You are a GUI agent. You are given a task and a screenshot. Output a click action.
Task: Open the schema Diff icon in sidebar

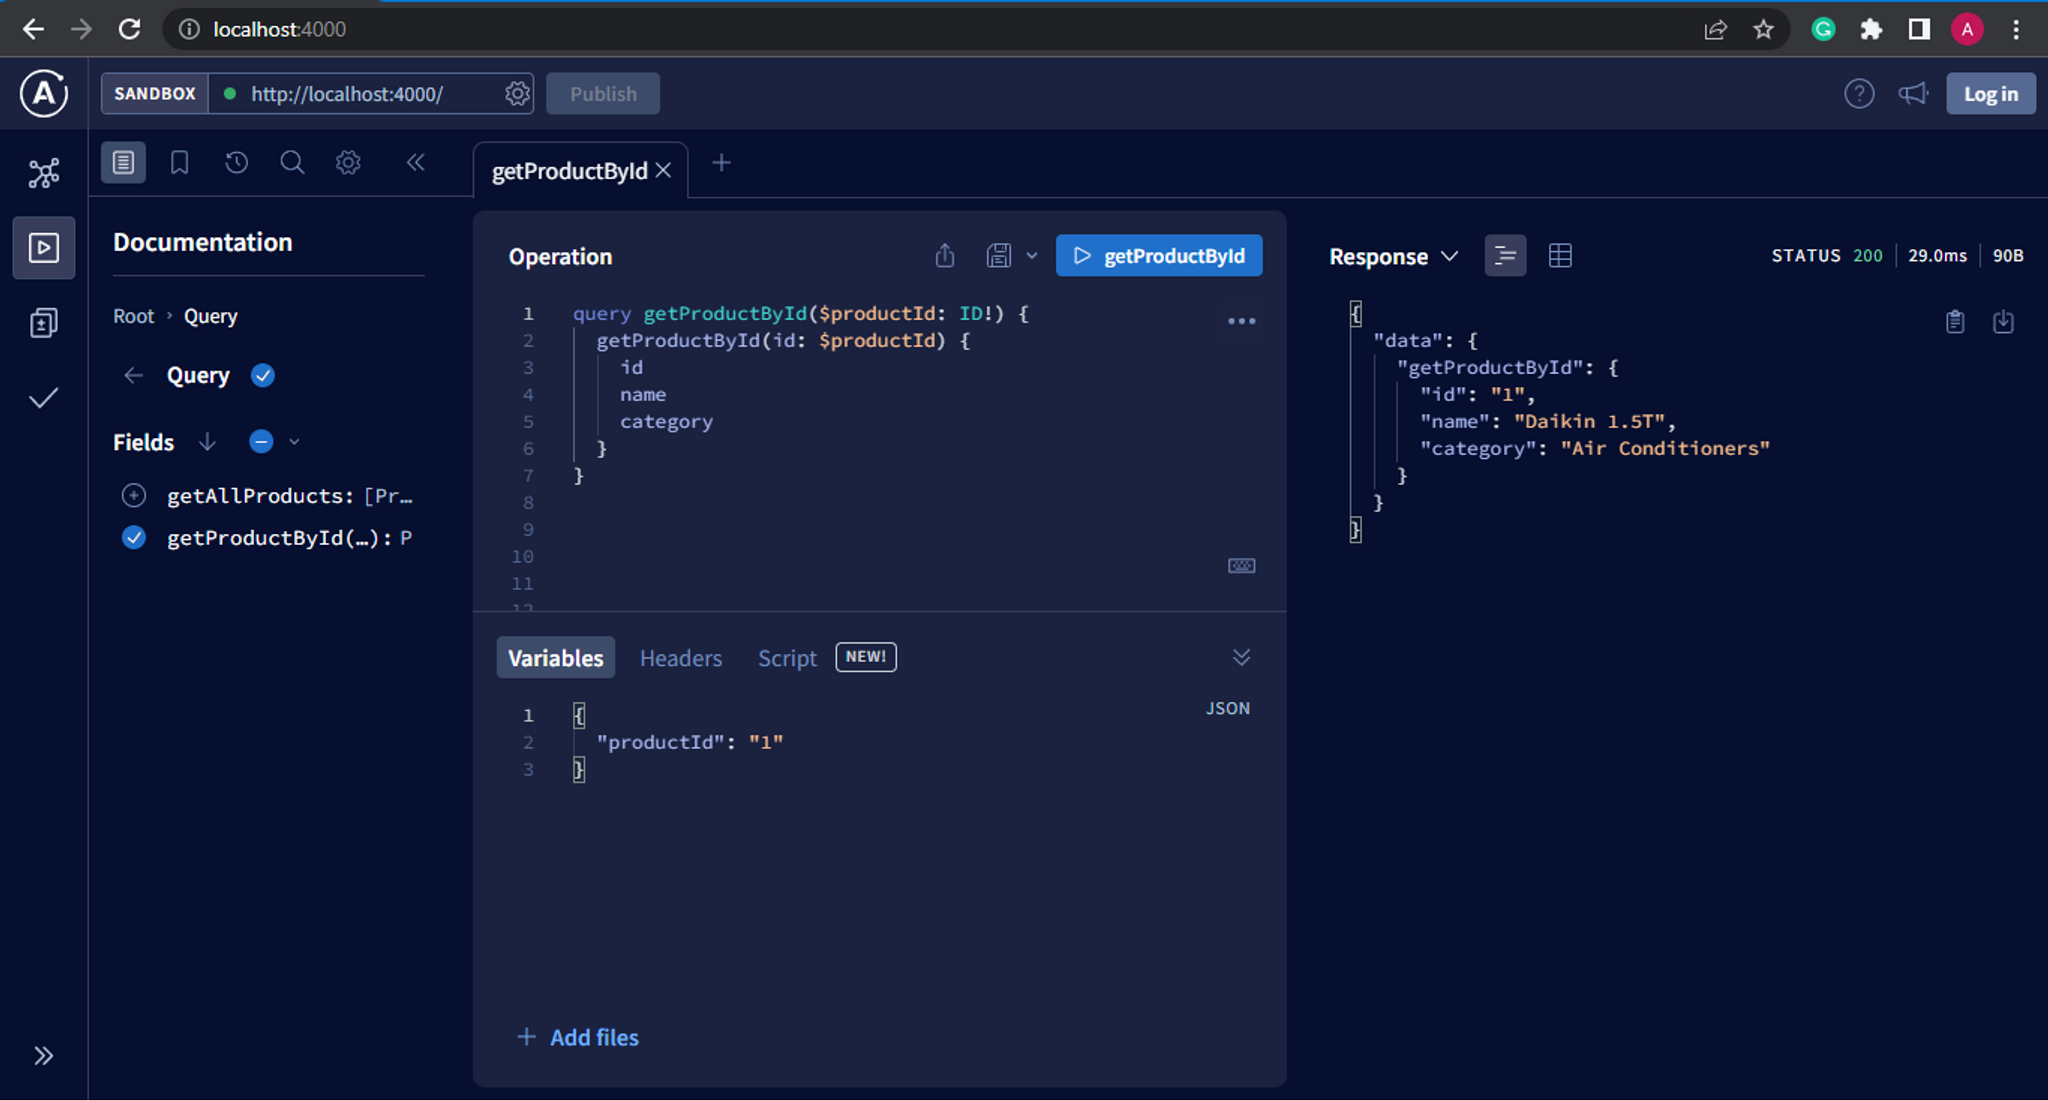click(44, 322)
